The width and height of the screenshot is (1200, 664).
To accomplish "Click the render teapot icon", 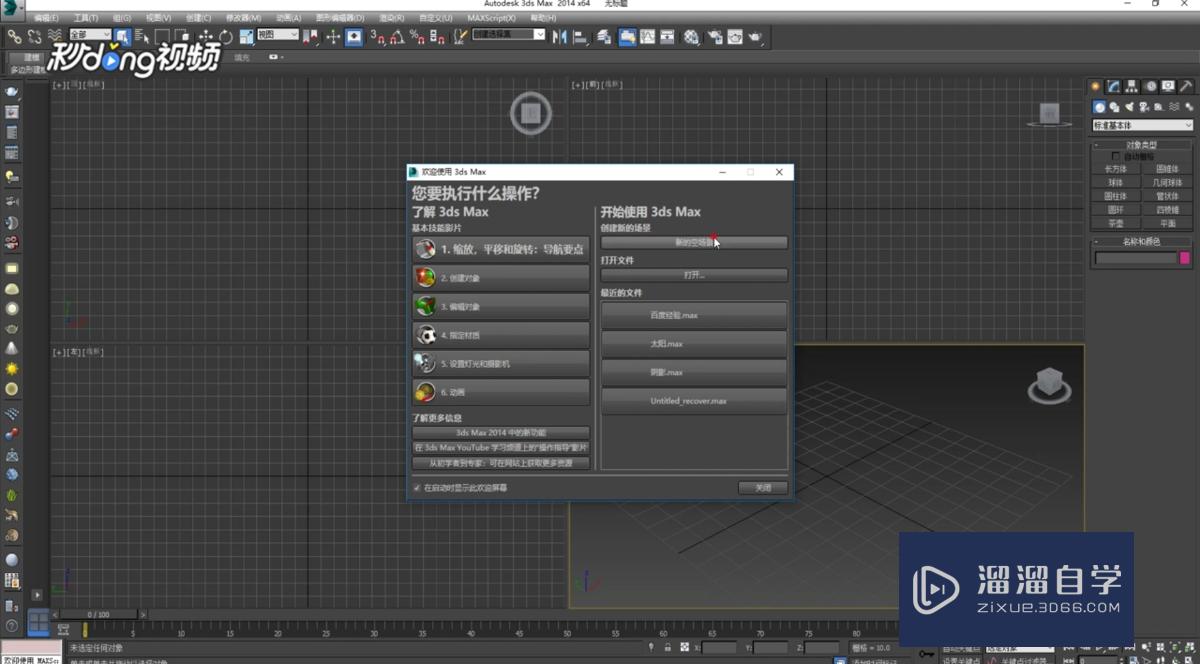I will [x=755, y=37].
